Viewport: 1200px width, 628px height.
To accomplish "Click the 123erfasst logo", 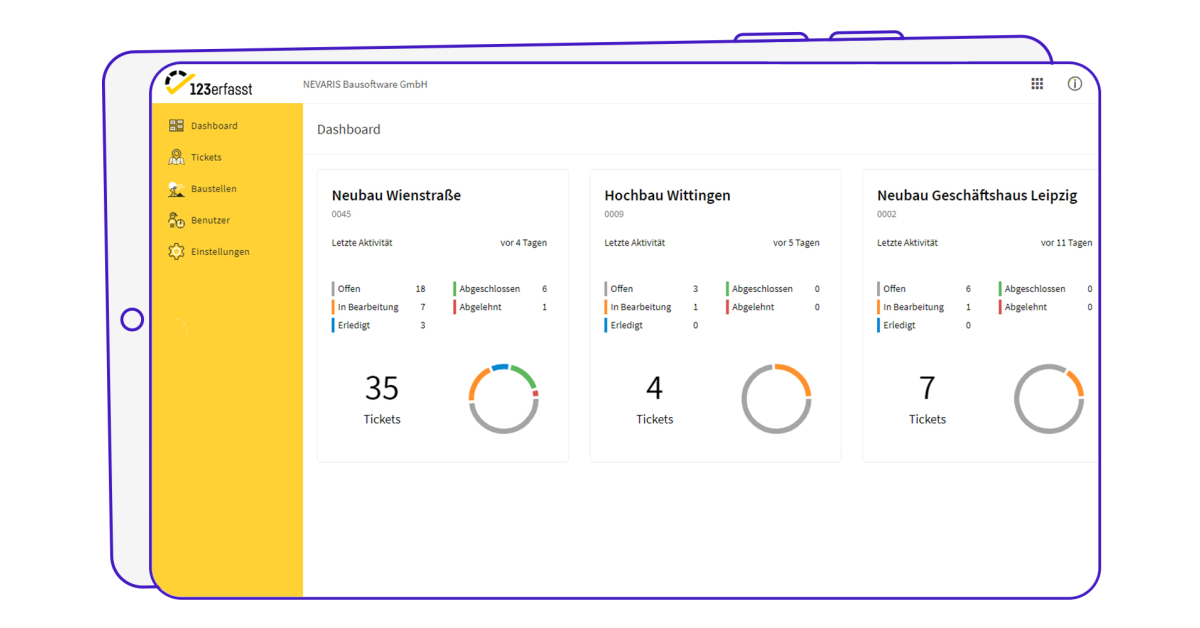I will pyautogui.click(x=209, y=84).
